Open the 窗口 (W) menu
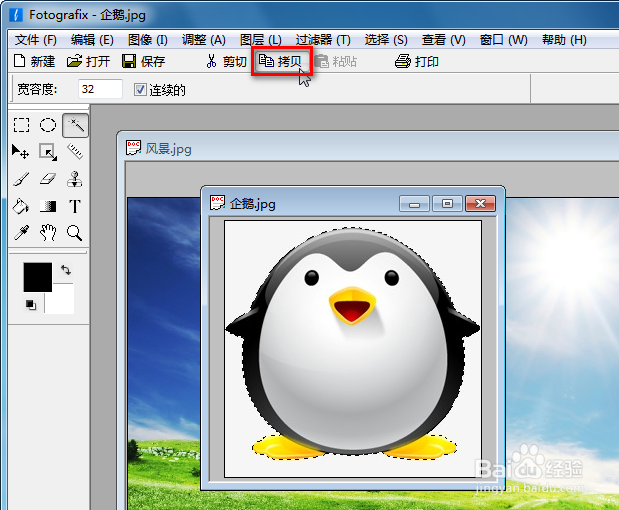This screenshot has width=619, height=510. [x=503, y=40]
